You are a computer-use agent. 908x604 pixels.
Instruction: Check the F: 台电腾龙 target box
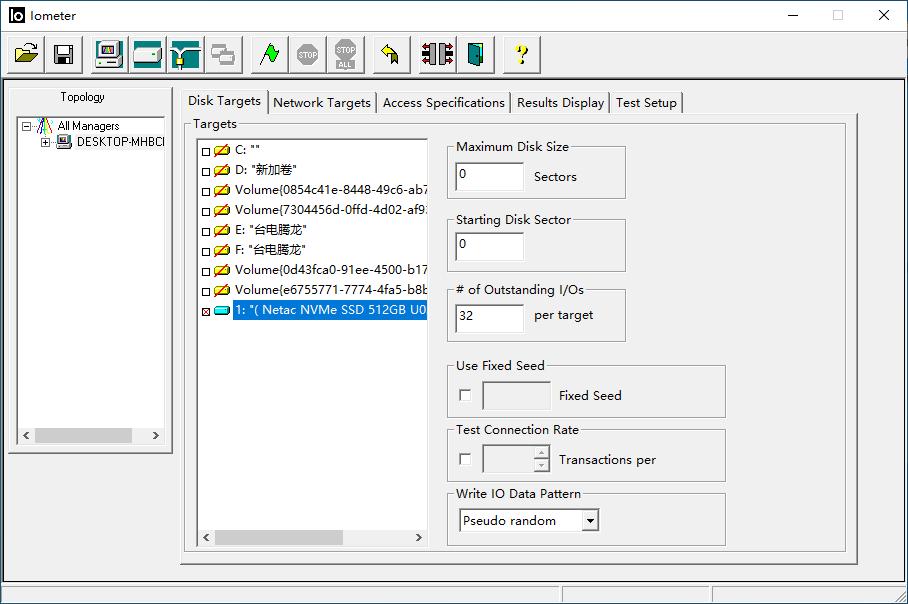[206, 251]
